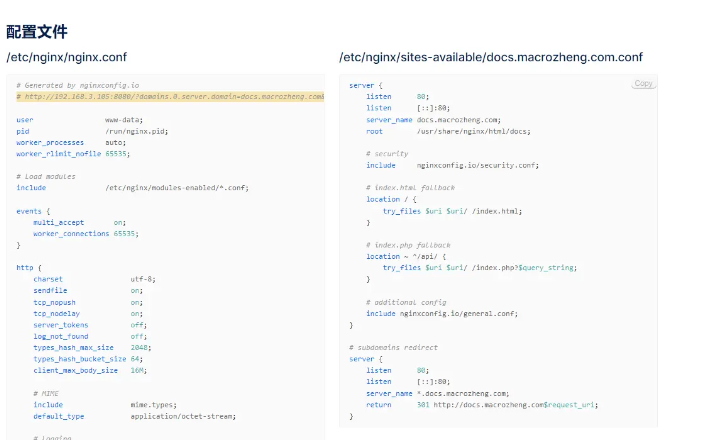Click the 'server_name docs.macrozheng.com;' line

pyautogui.click(x=433, y=120)
